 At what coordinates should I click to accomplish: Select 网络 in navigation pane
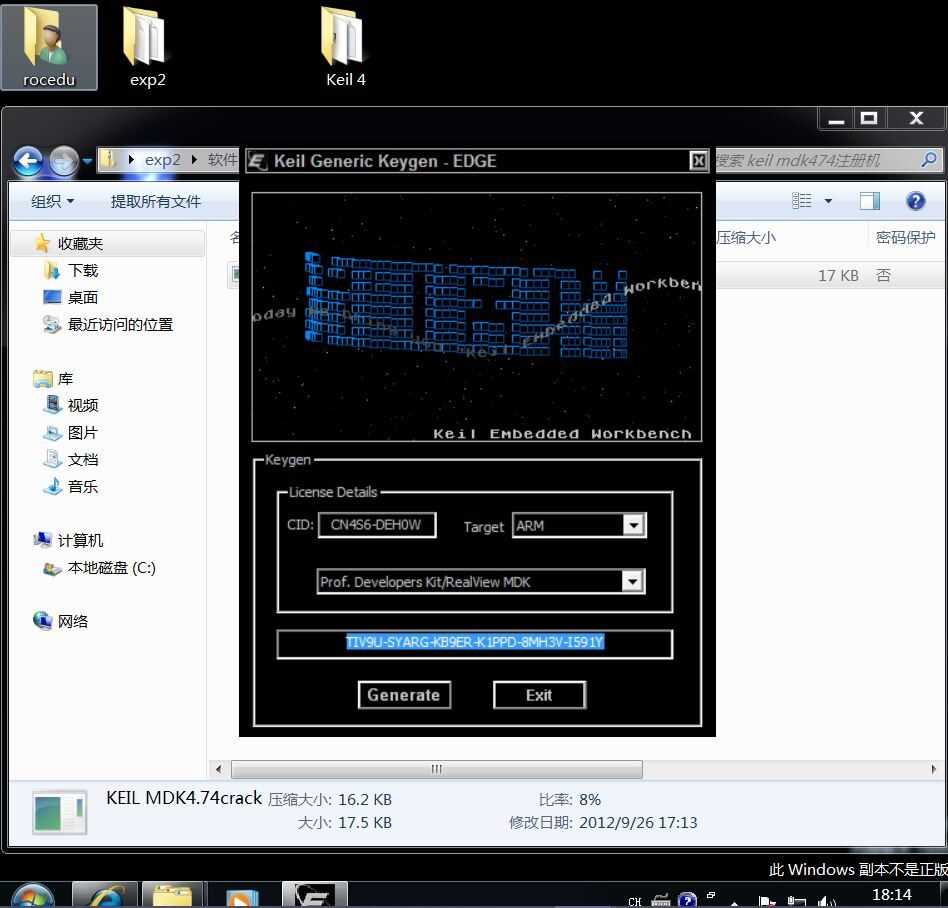(x=73, y=621)
